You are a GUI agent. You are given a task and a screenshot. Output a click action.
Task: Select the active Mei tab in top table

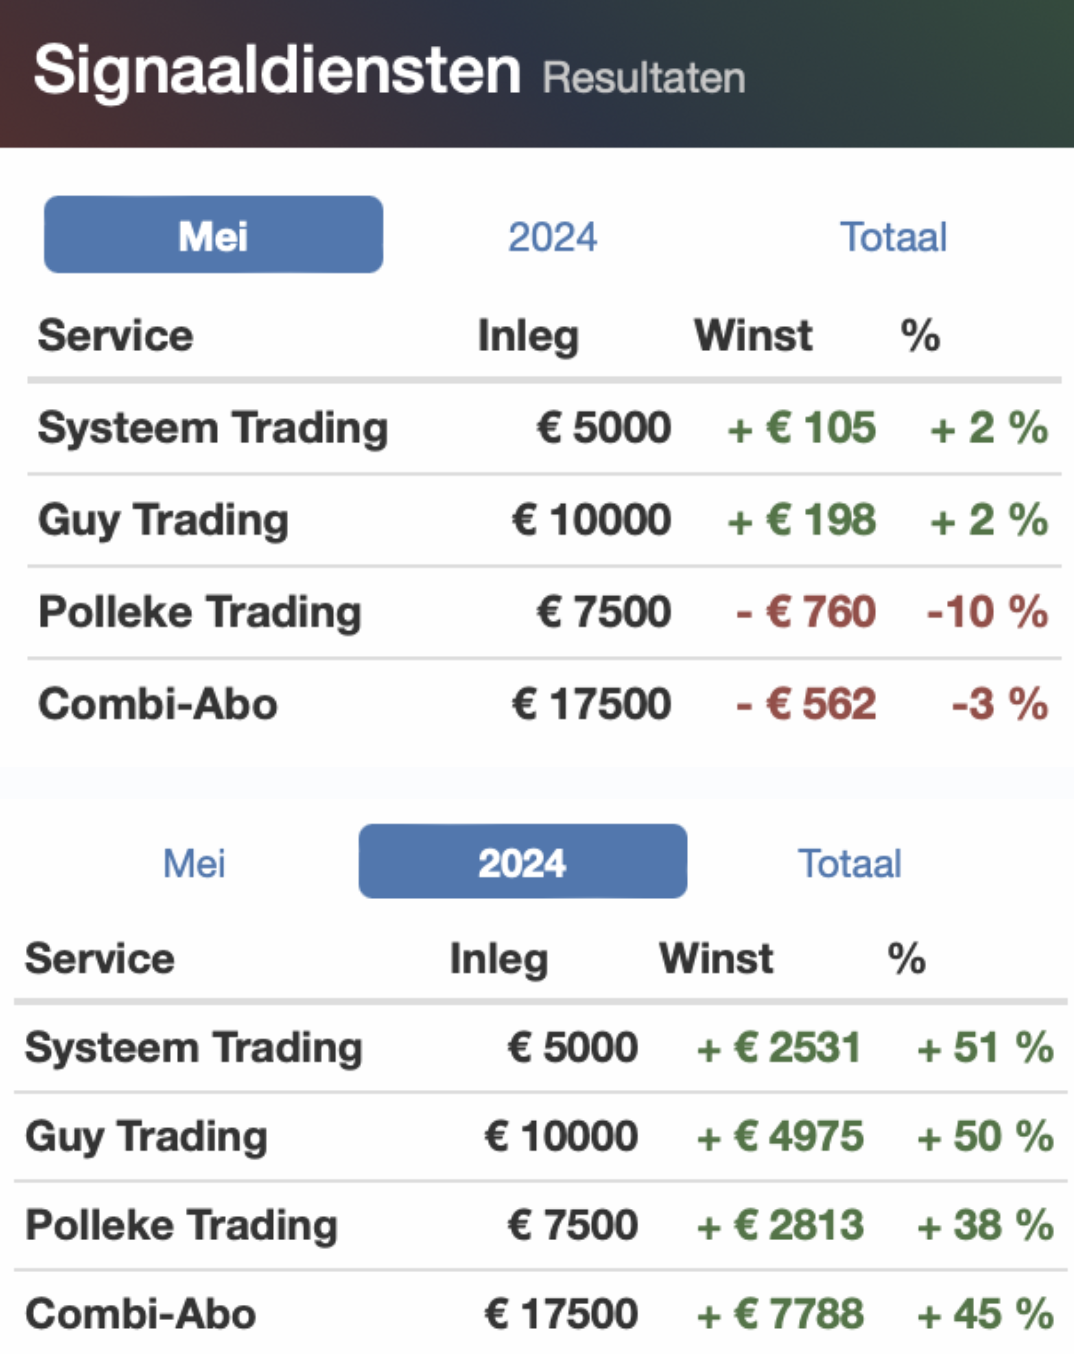tap(213, 235)
